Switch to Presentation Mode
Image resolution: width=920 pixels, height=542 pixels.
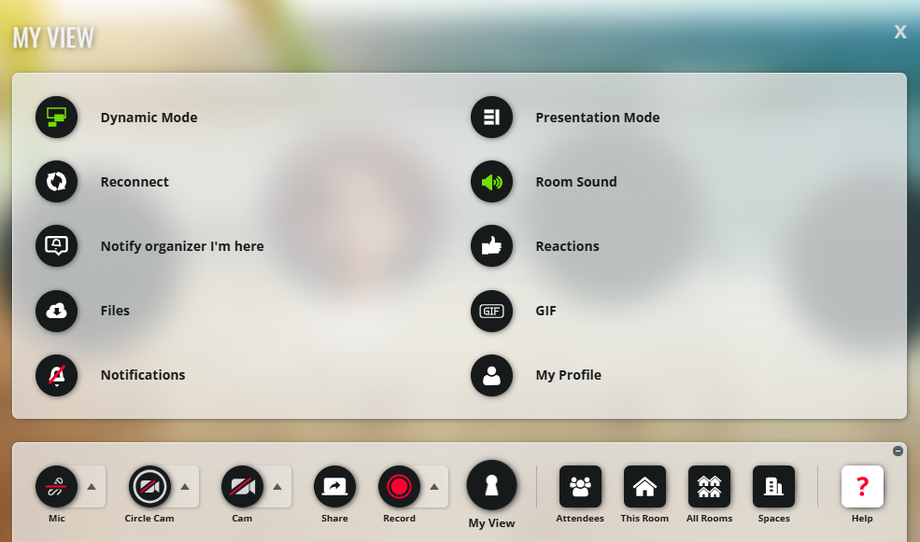click(492, 117)
